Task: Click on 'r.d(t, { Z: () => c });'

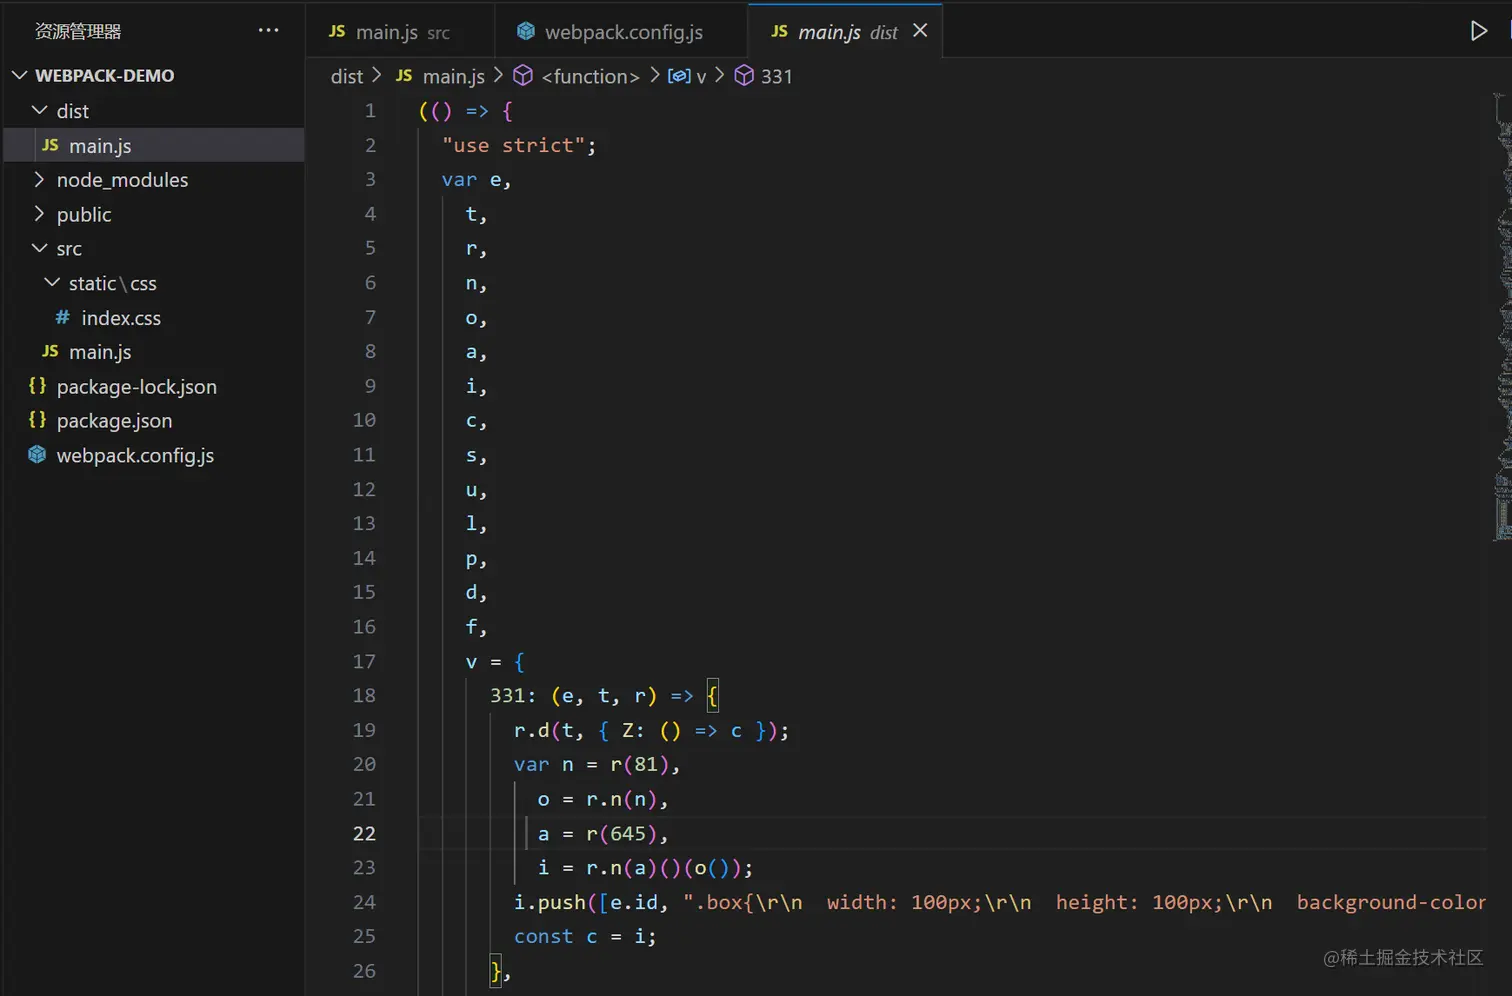Action: 651,731
